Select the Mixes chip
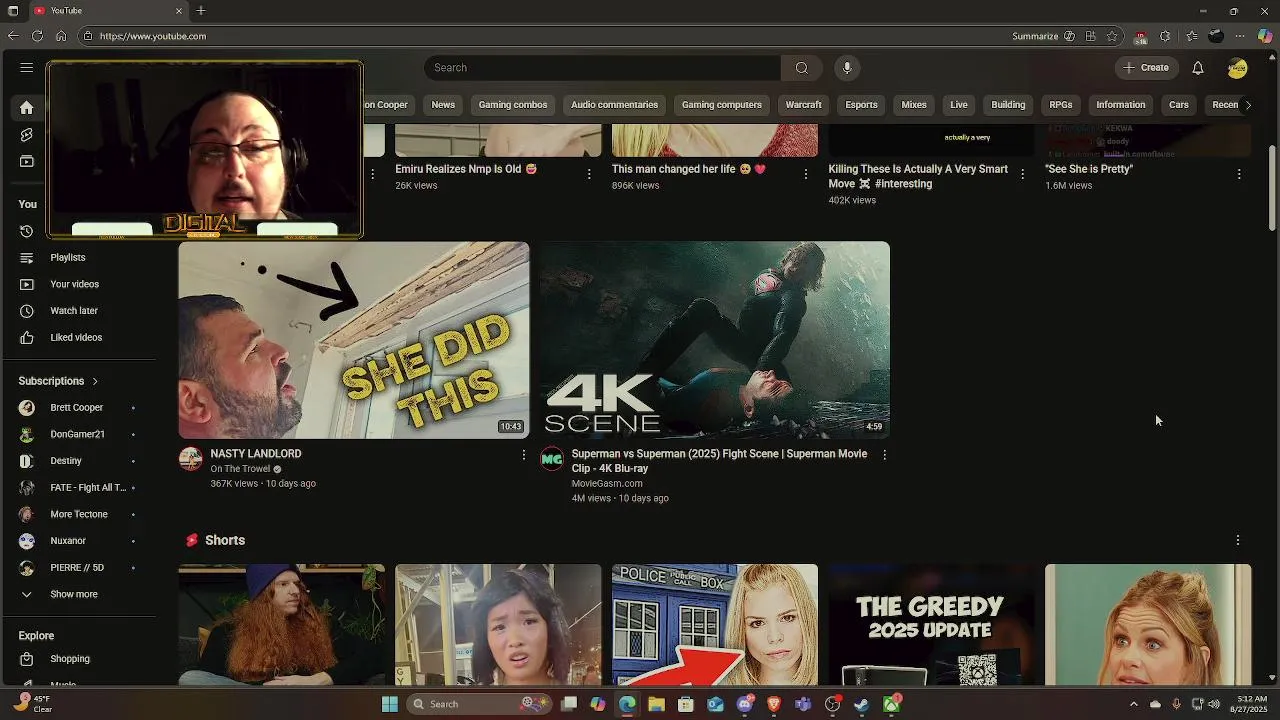The image size is (1280, 720). coord(914,105)
